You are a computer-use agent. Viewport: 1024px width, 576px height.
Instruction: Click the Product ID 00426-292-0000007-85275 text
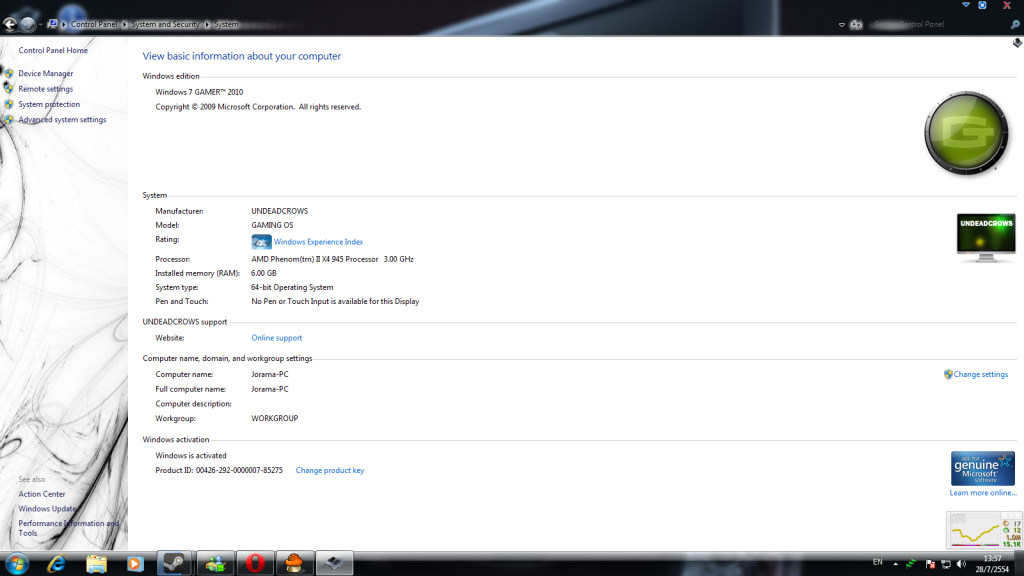219,470
